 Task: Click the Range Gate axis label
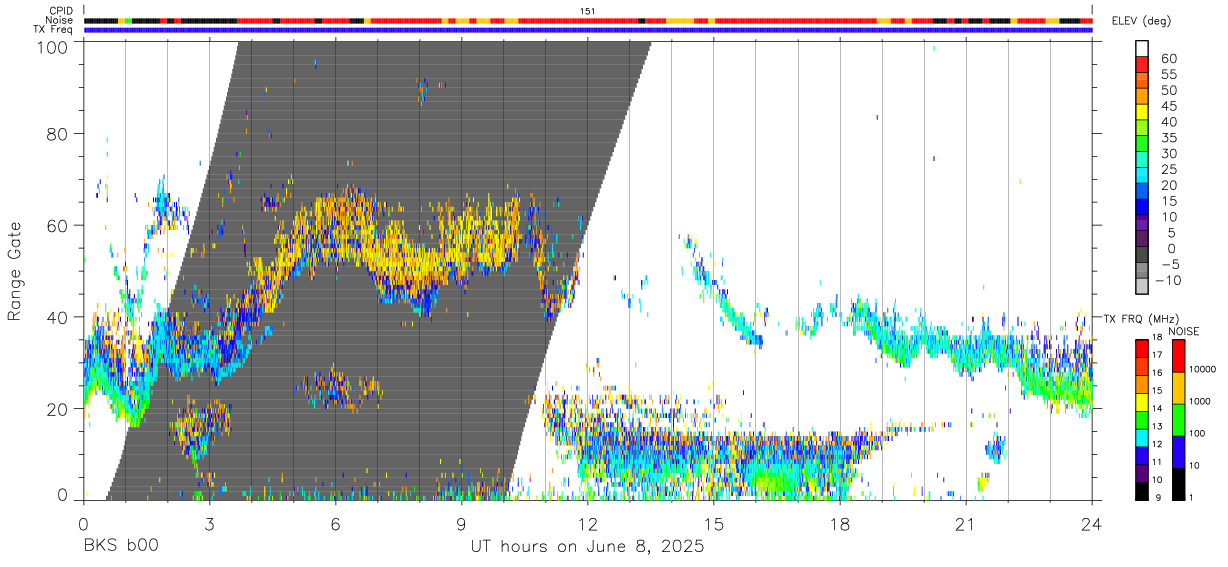(x=16, y=271)
